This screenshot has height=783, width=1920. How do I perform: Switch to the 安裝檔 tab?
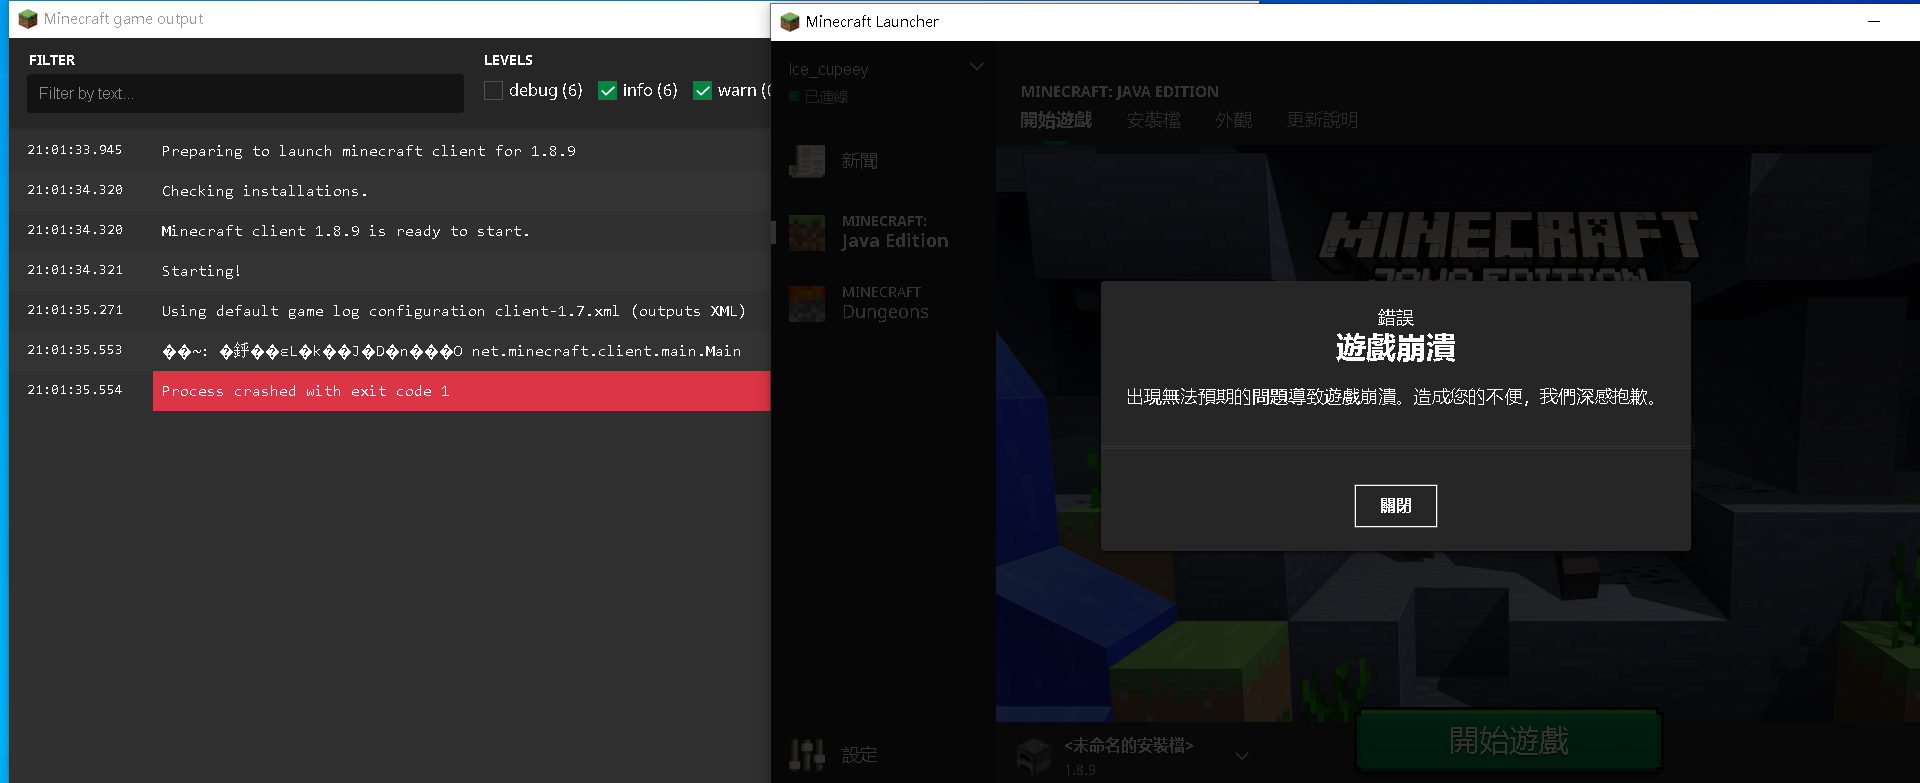pos(1153,120)
